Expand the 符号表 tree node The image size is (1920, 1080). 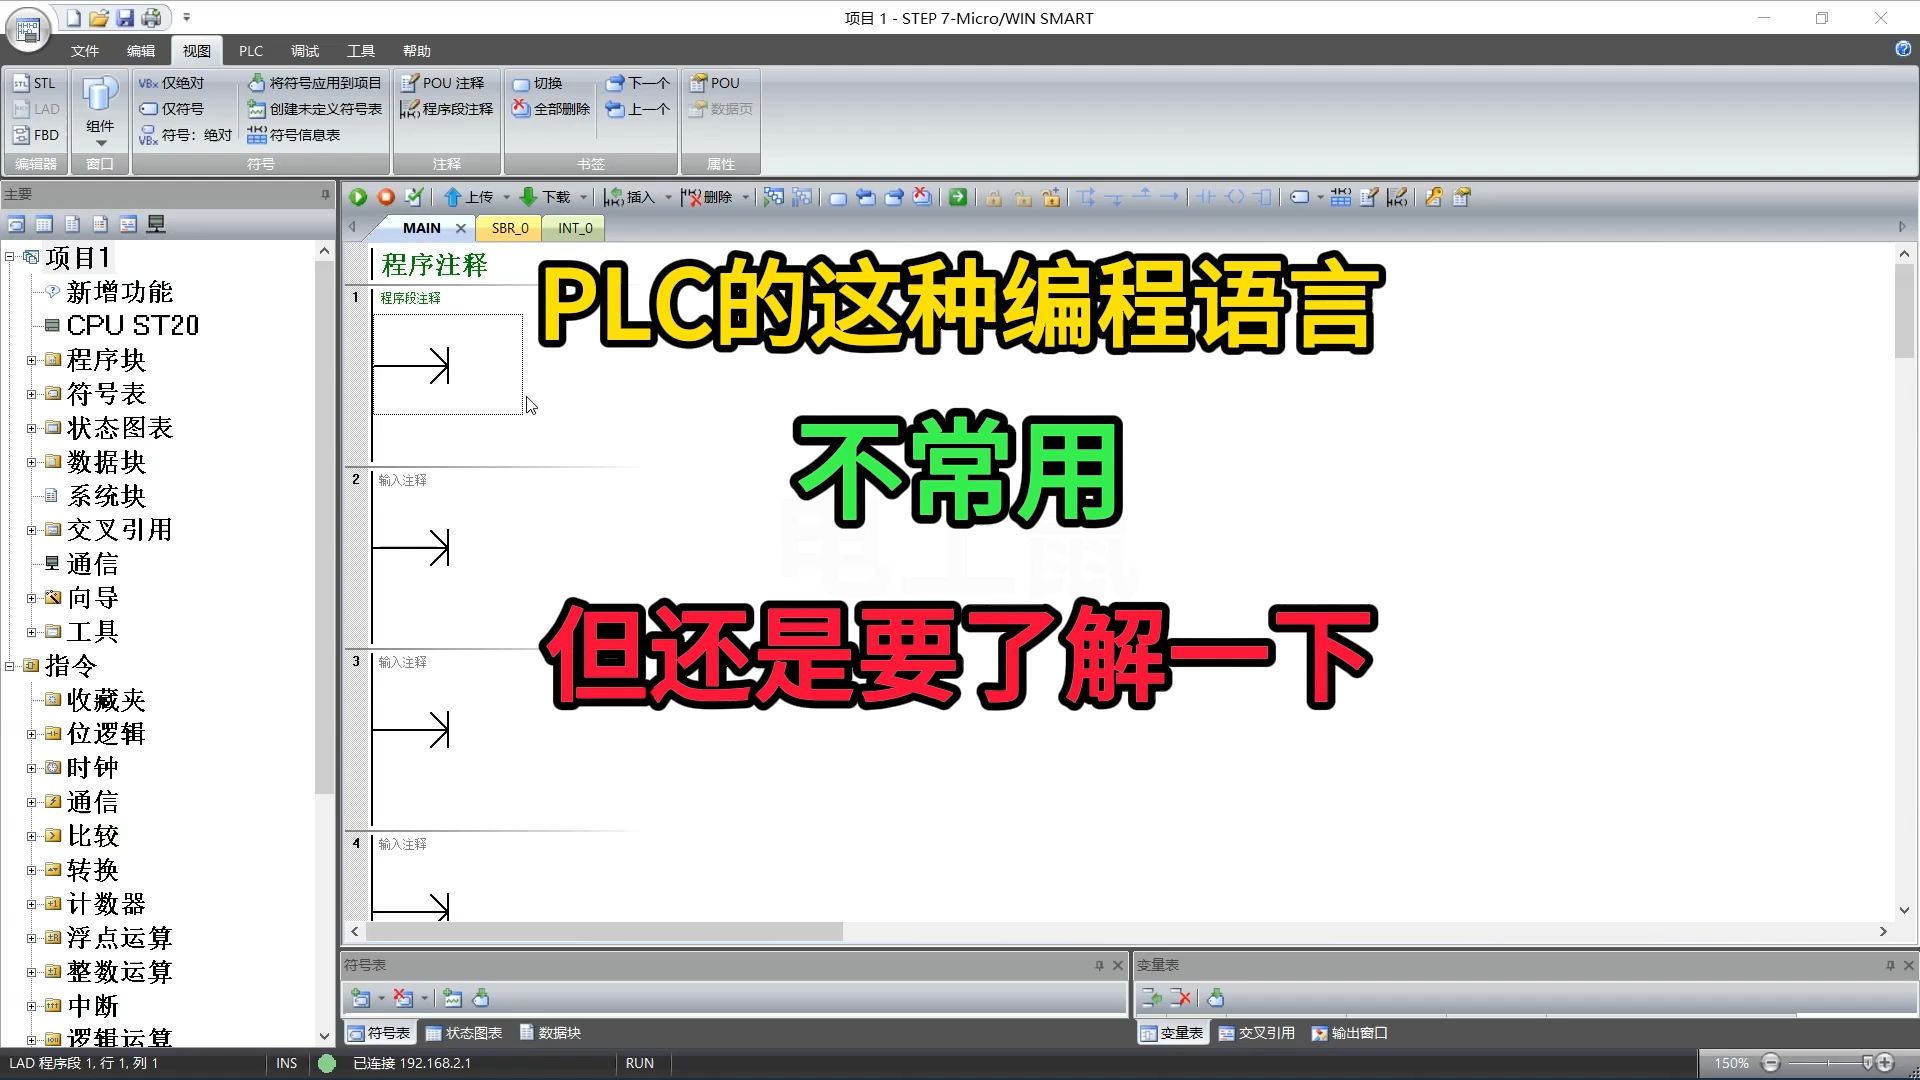[31, 394]
